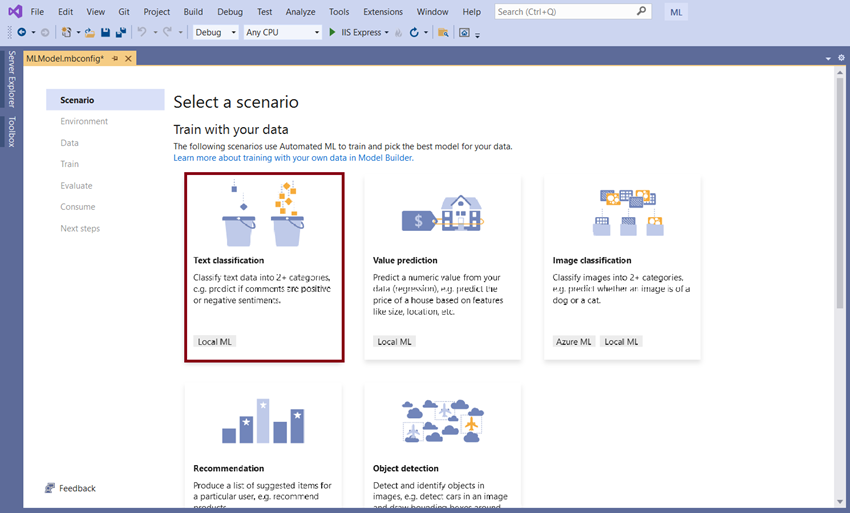The width and height of the screenshot is (850, 513).
Task: Open the File menu
Action: coord(37,11)
